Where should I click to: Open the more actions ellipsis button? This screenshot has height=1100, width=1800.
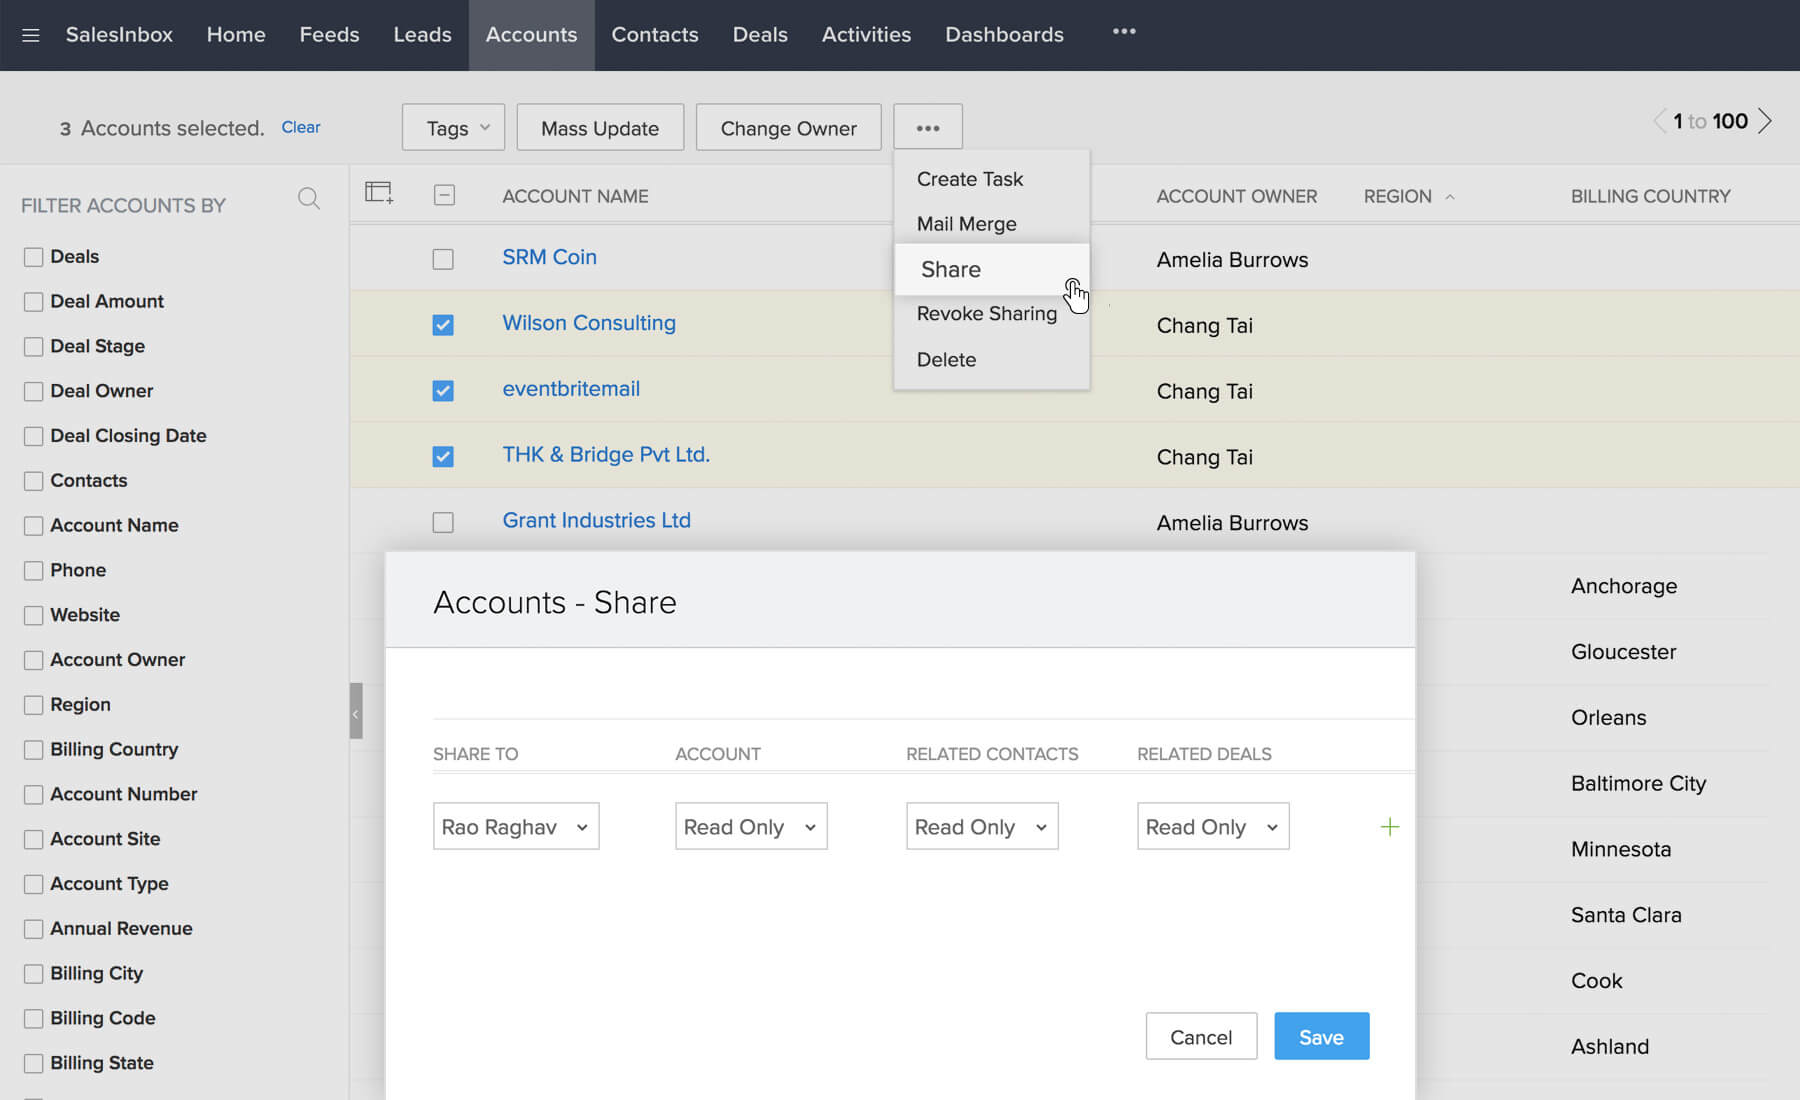click(x=928, y=127)
